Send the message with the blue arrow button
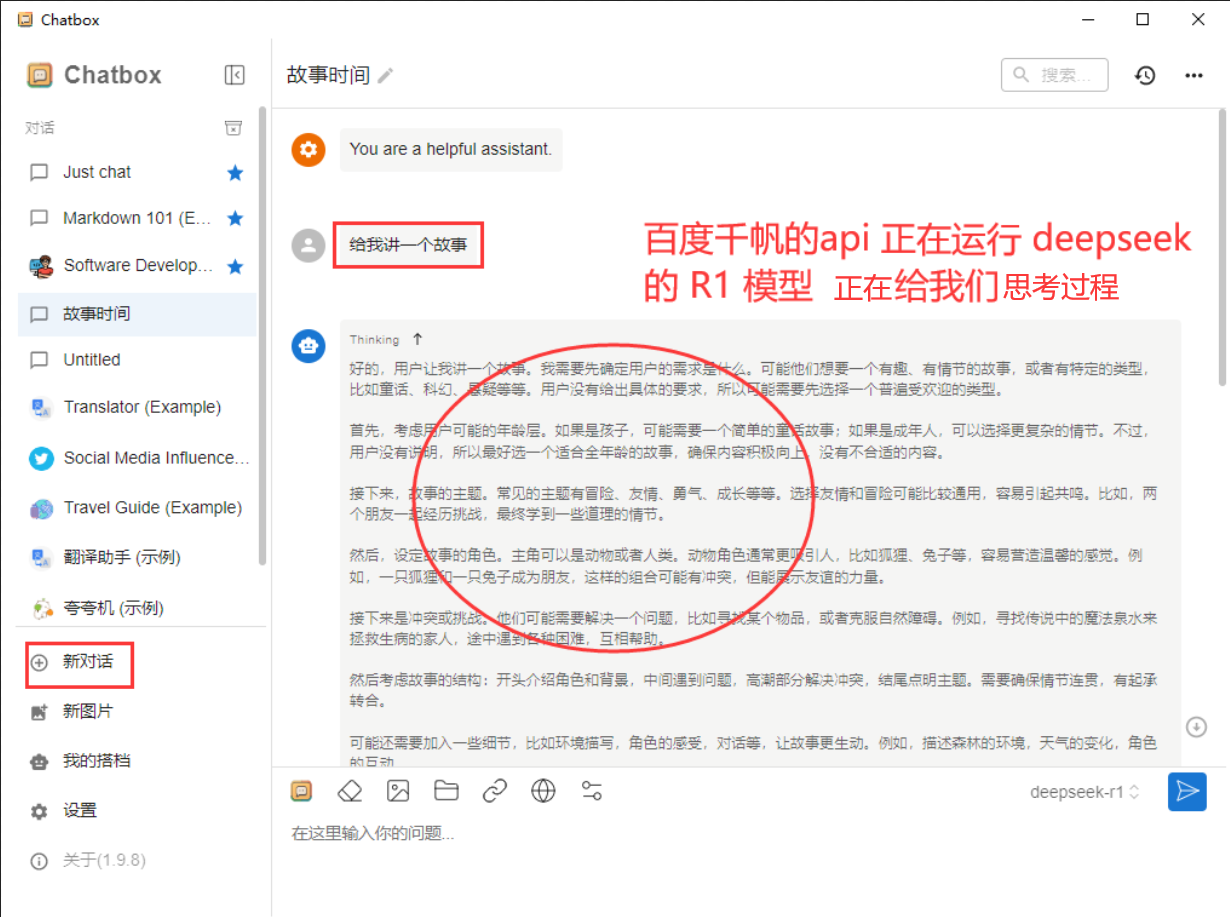The height and width of the screenshot is (917, 1230). tap(1187, 791)
